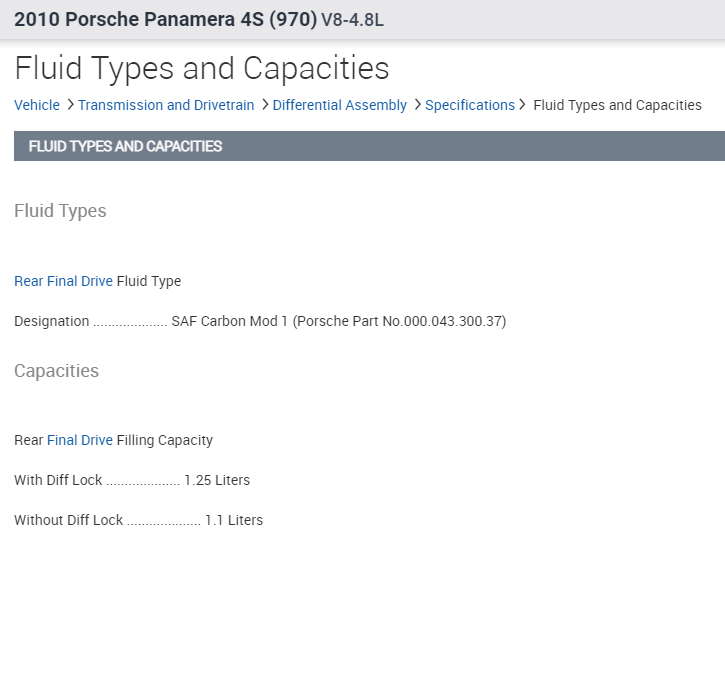Click the FLUID TYPES AND CAPACITIES section header
Screen dimensions: 725x698
125,146
